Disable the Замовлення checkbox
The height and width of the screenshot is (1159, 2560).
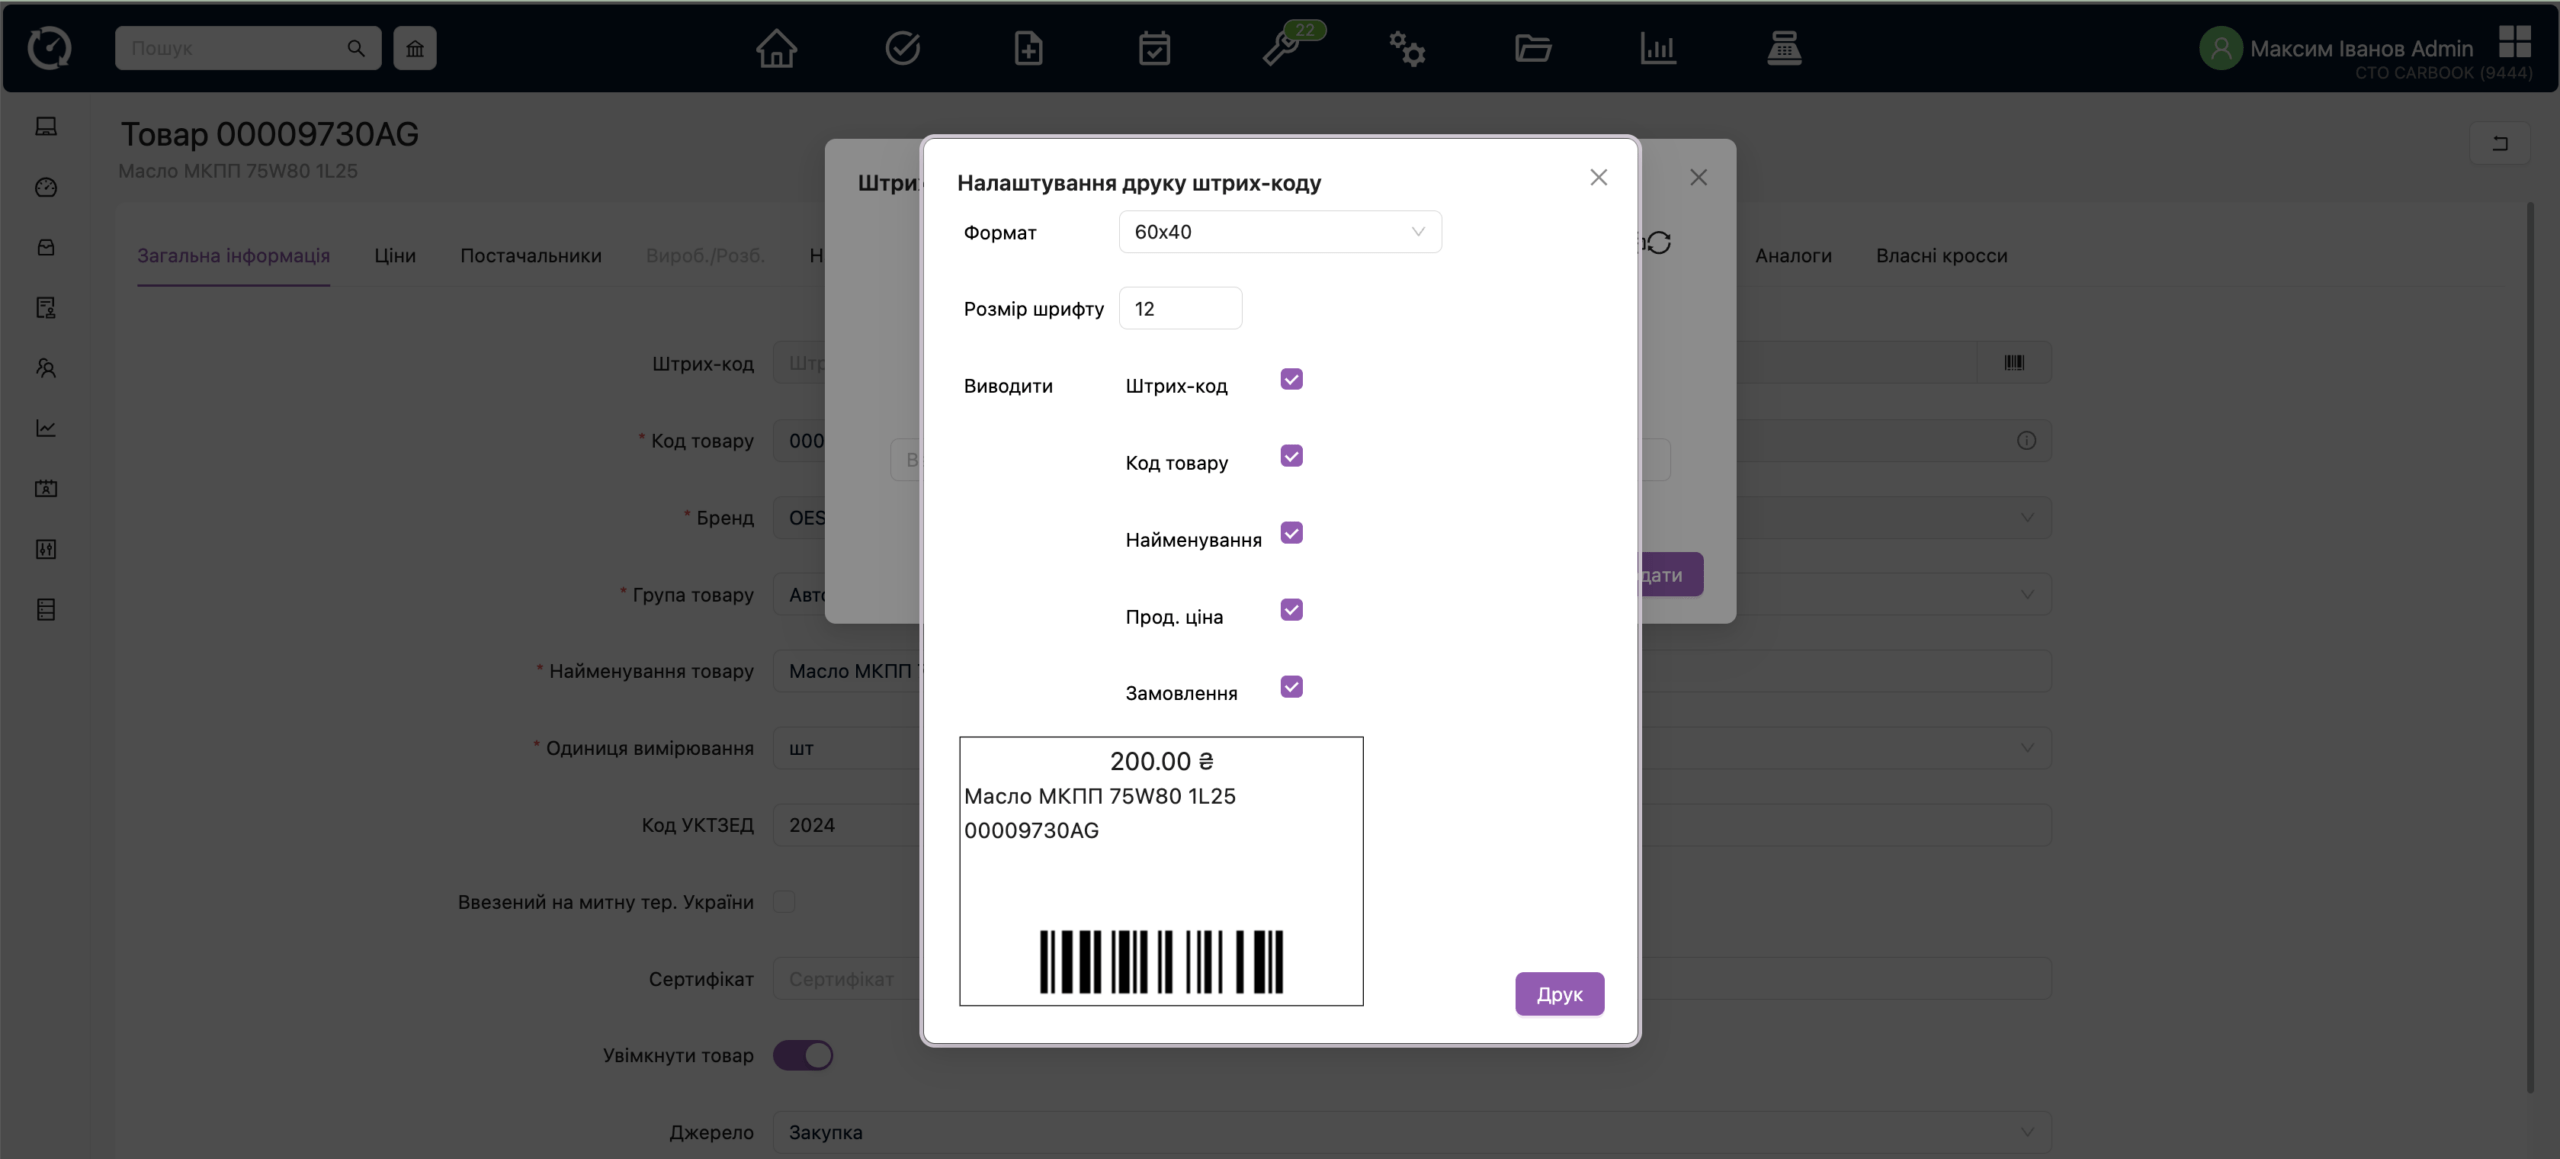click(x=1291, y=687)
